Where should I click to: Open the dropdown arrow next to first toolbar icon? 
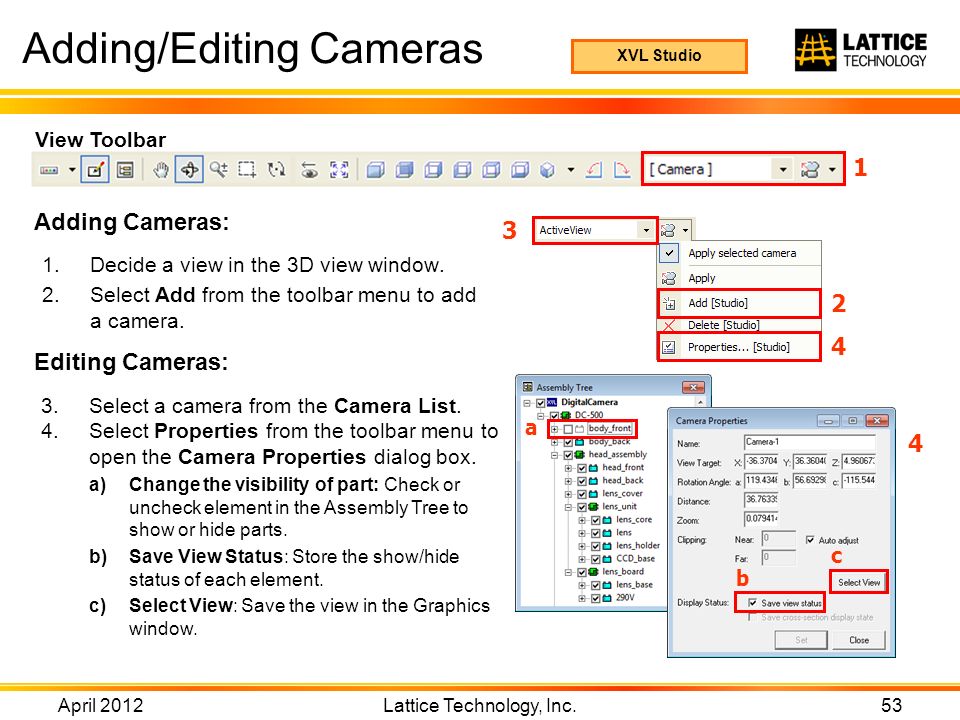(72, 170)
